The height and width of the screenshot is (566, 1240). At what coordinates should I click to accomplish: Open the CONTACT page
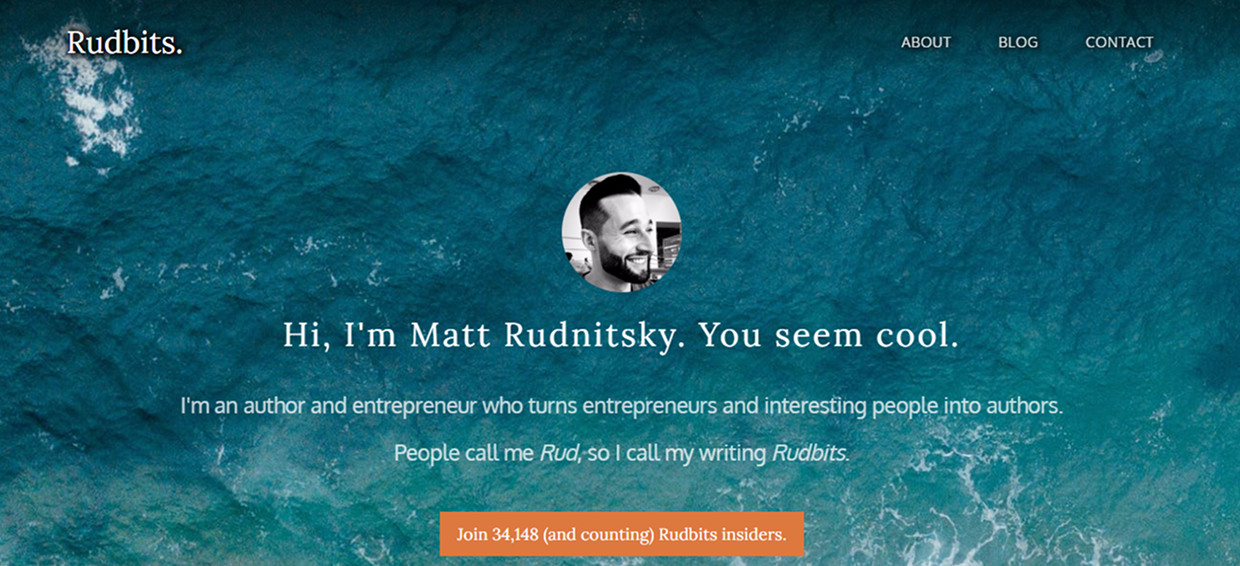[x=1119, y=42]
